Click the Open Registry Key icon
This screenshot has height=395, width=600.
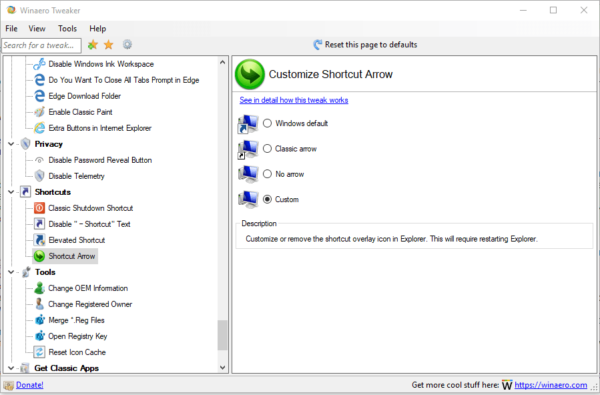click(39, 336)
